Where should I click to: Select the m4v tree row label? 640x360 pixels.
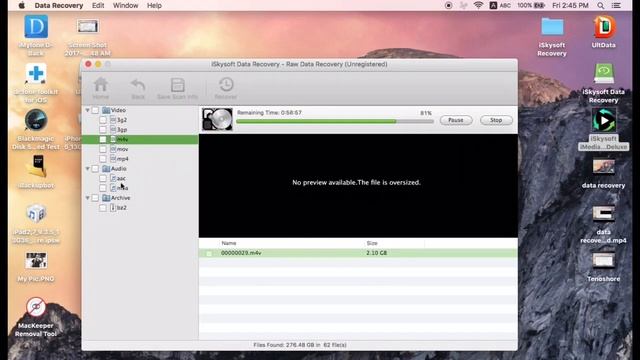[x=122, y=139]
